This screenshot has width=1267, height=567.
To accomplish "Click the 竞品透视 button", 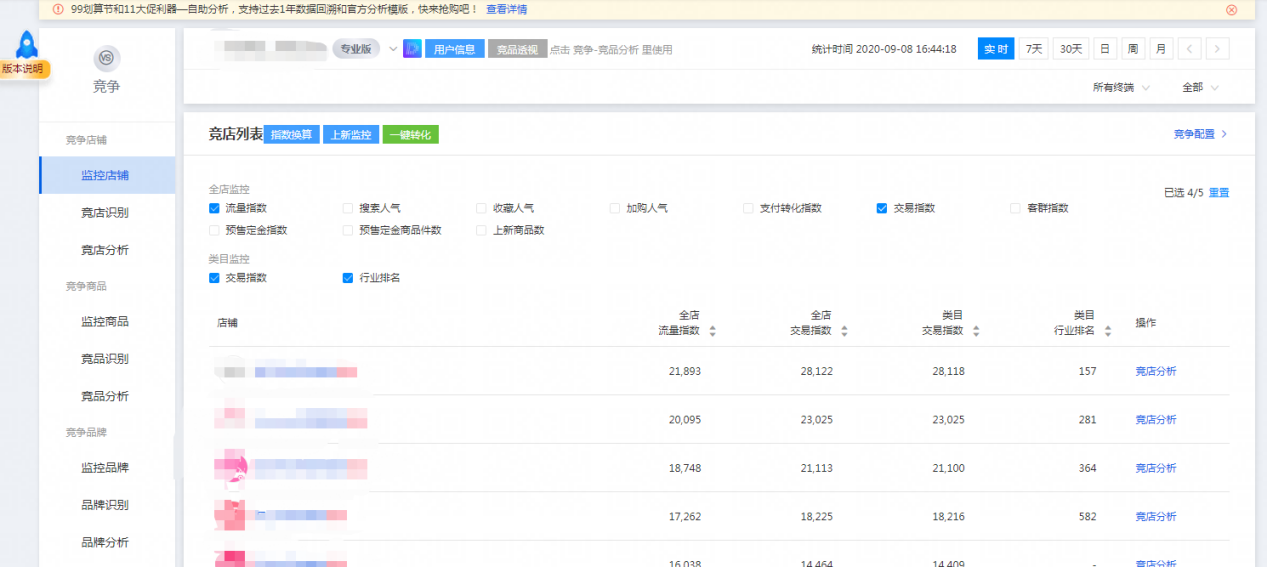I will click(518, 48).
